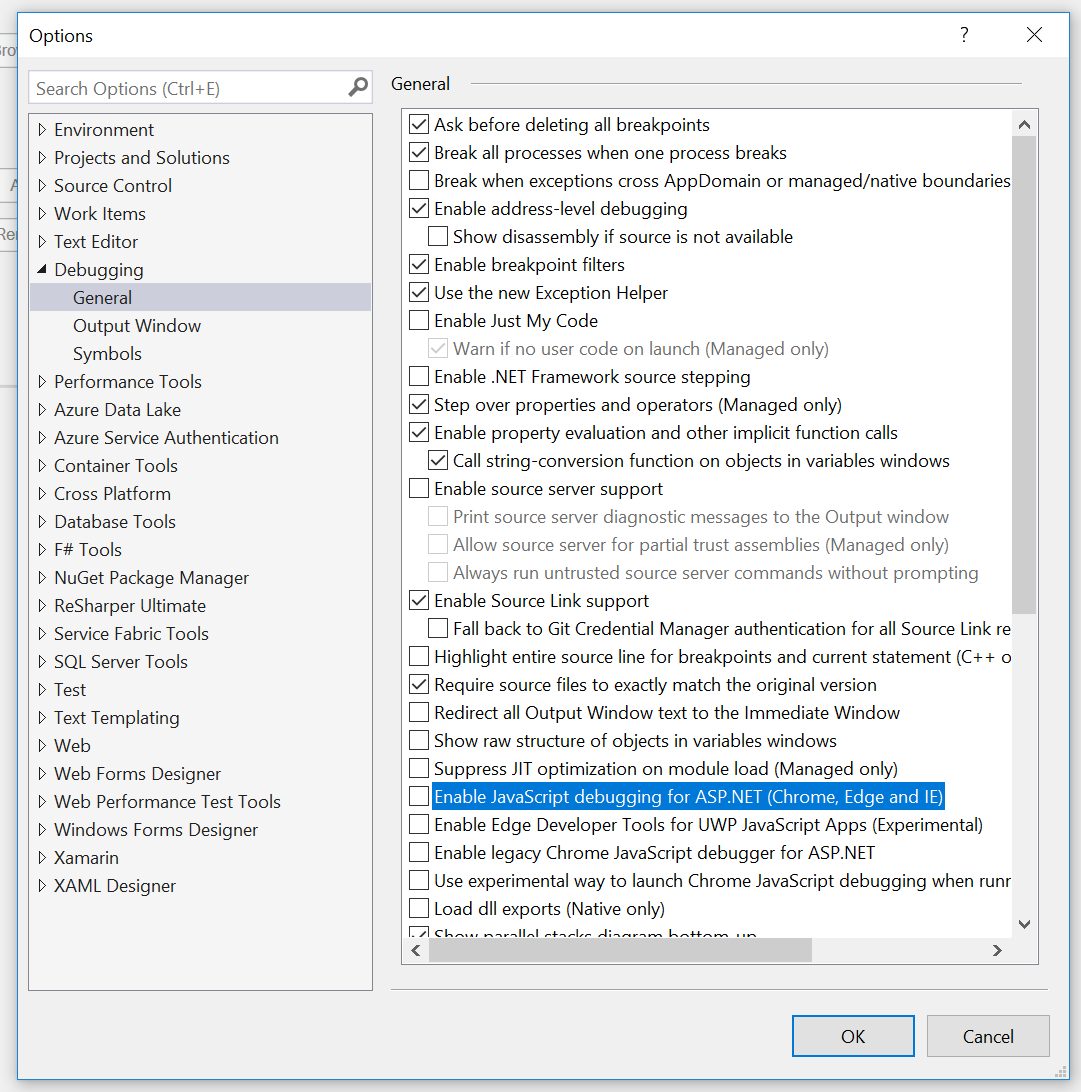Click the Cancel button
Screen dimensions: 1081x1092
tap(988, 1036)
